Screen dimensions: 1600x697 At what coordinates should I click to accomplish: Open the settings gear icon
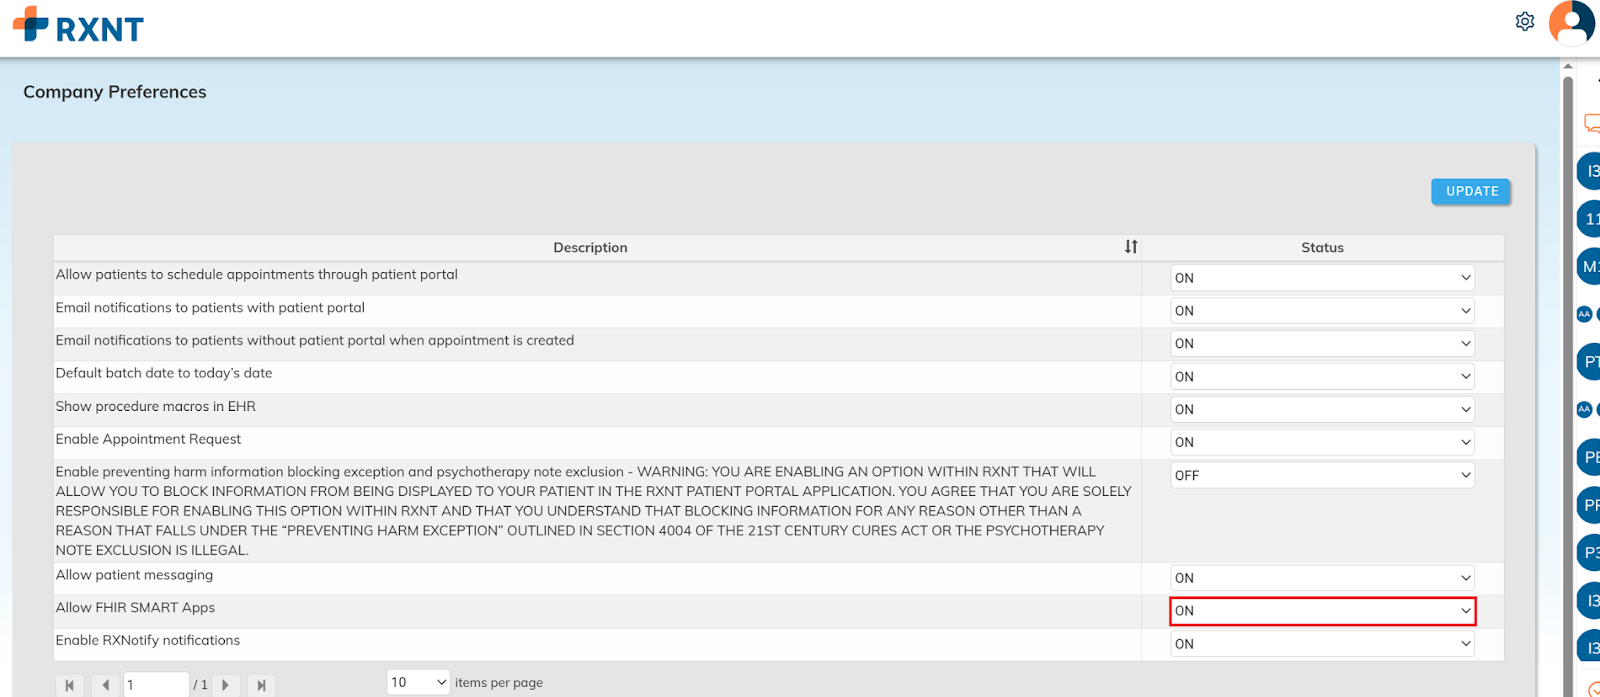click(1524, 21)
